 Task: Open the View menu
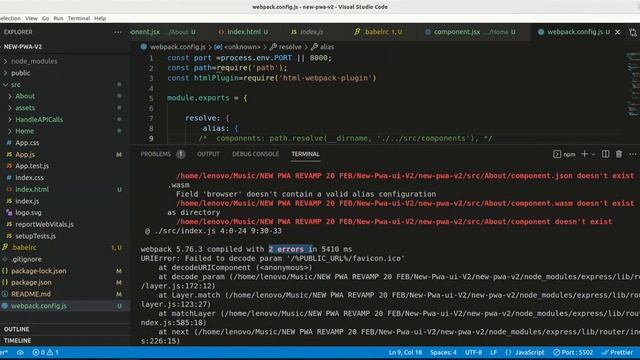pyautogui.click(x=31, y=18)
